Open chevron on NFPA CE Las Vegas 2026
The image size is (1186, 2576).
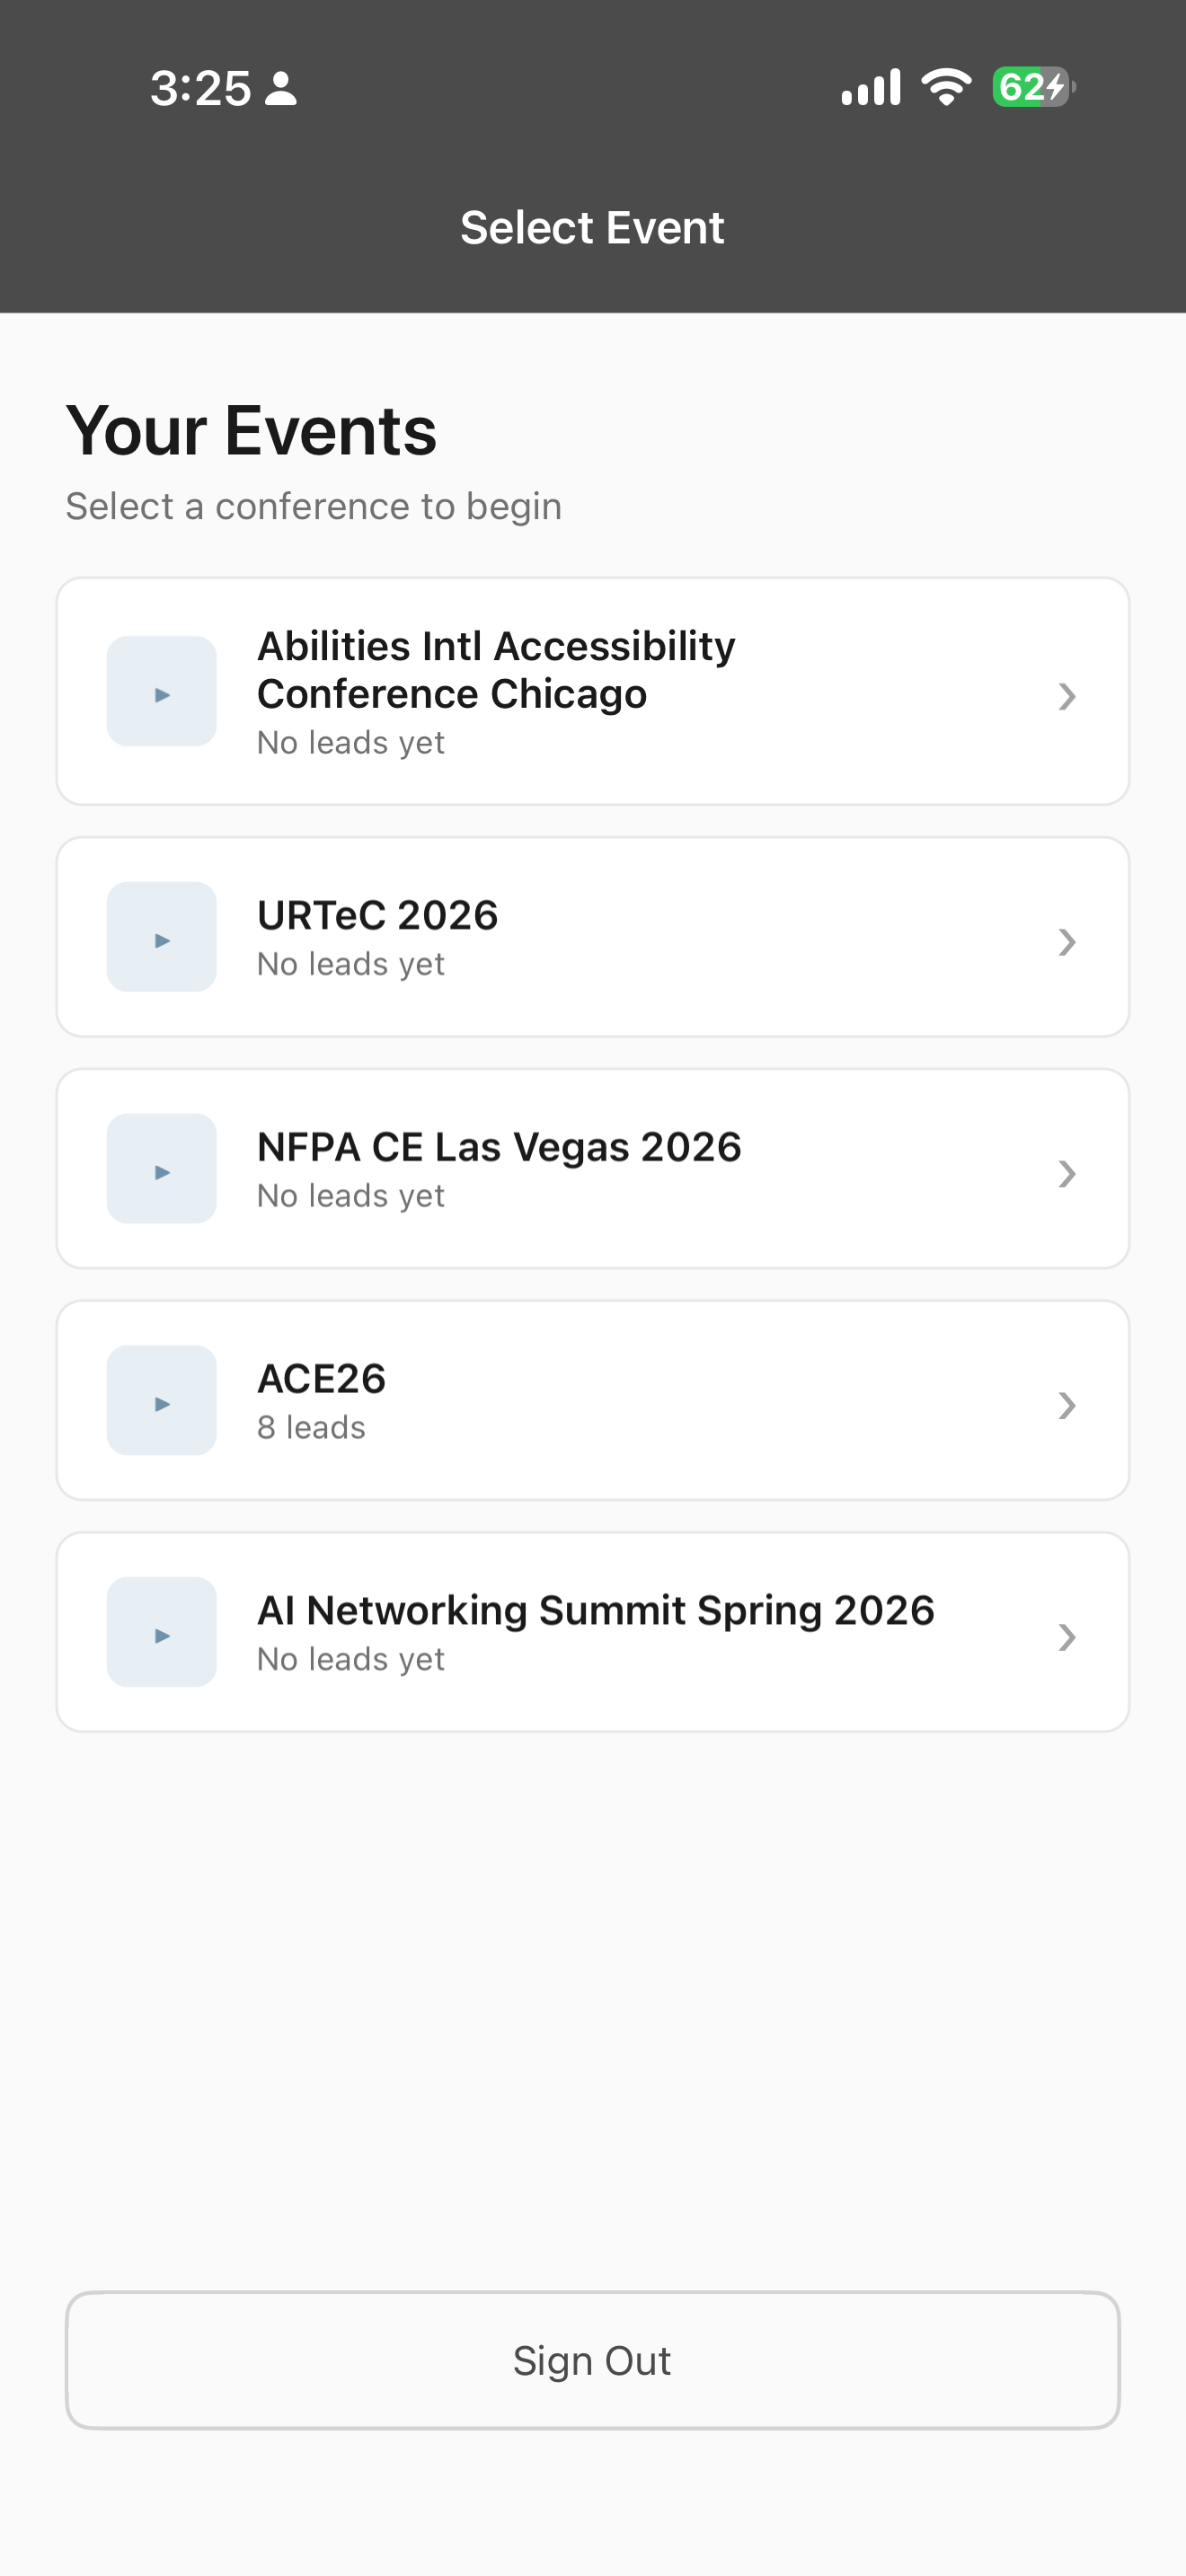tap(1067, 1174)
